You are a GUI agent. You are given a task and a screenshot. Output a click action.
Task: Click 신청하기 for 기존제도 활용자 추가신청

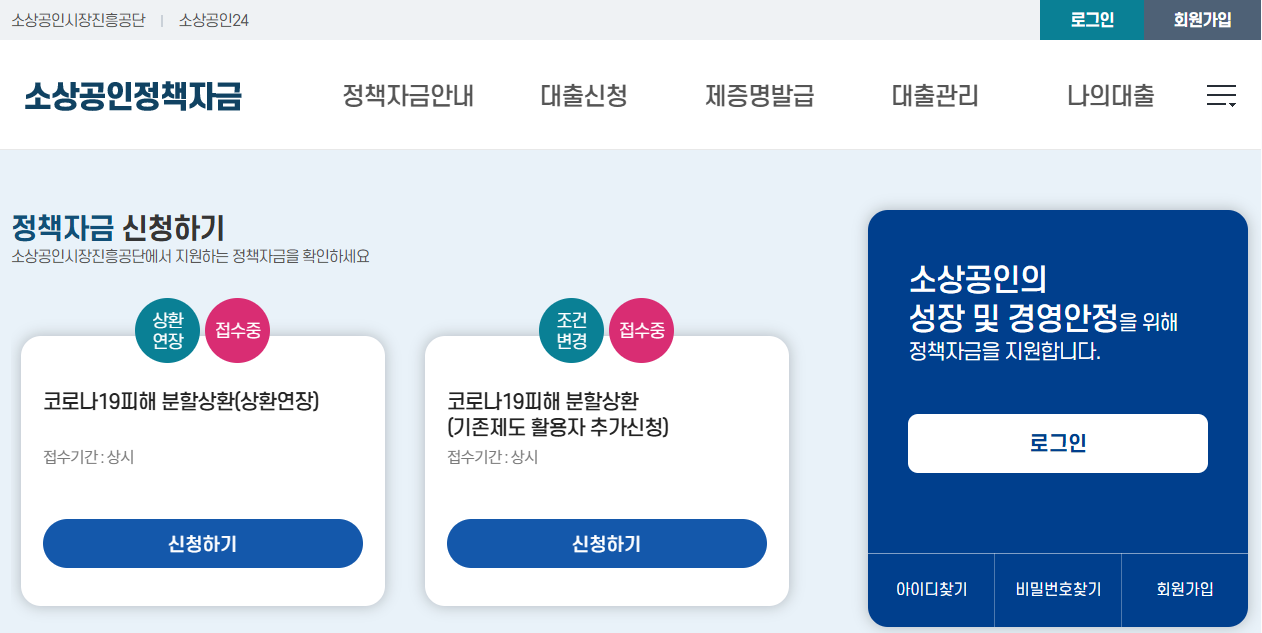(606, 543)
